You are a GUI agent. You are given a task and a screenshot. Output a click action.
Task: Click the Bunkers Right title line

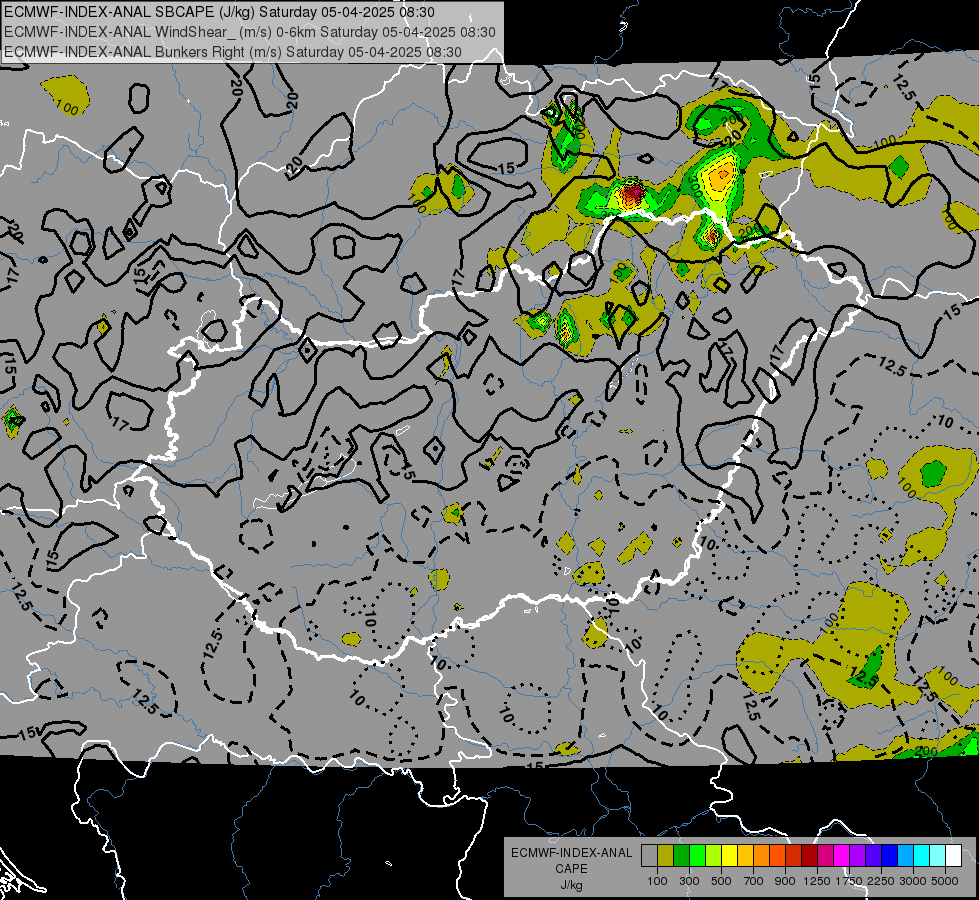coord(233,52)
